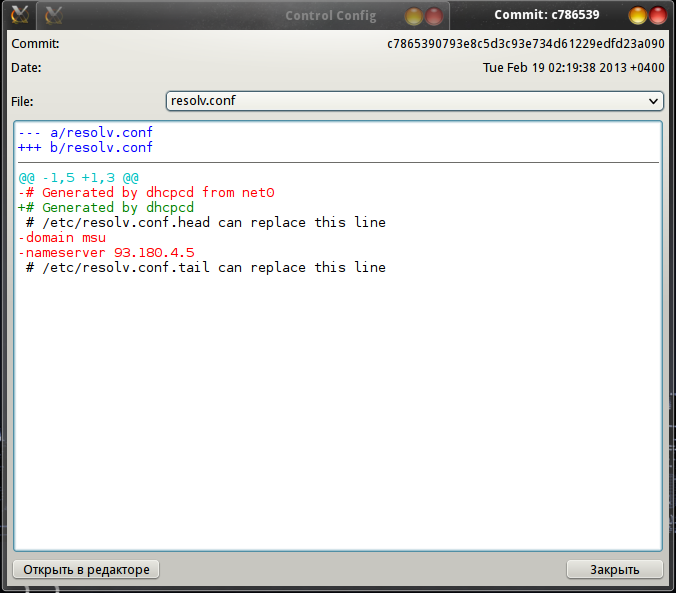Click the full commit hash value
This screenshot has width=676, height=593.
[x=525, y=44]
